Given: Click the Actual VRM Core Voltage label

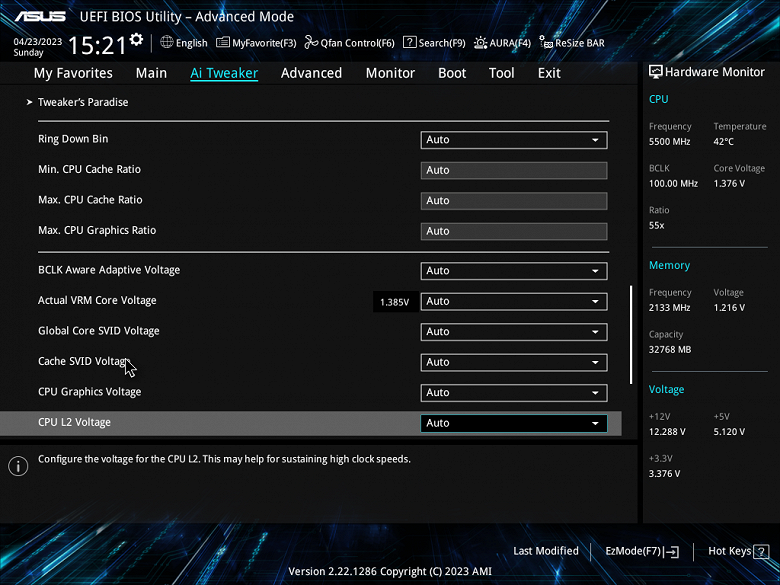Looking at the screenshot, I should click(97, 300).
